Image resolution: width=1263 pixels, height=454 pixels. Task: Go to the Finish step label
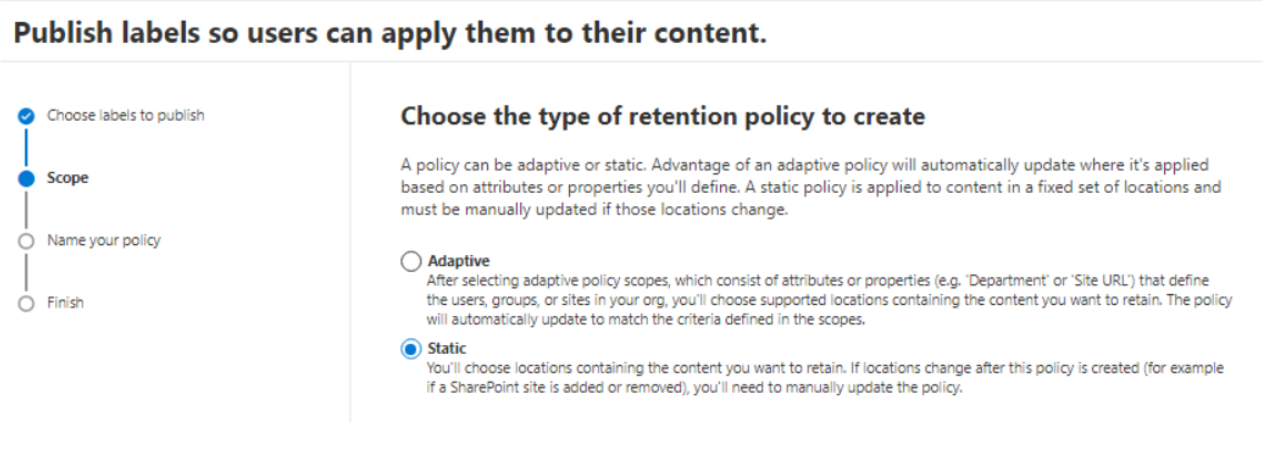[x=65, y=302]
